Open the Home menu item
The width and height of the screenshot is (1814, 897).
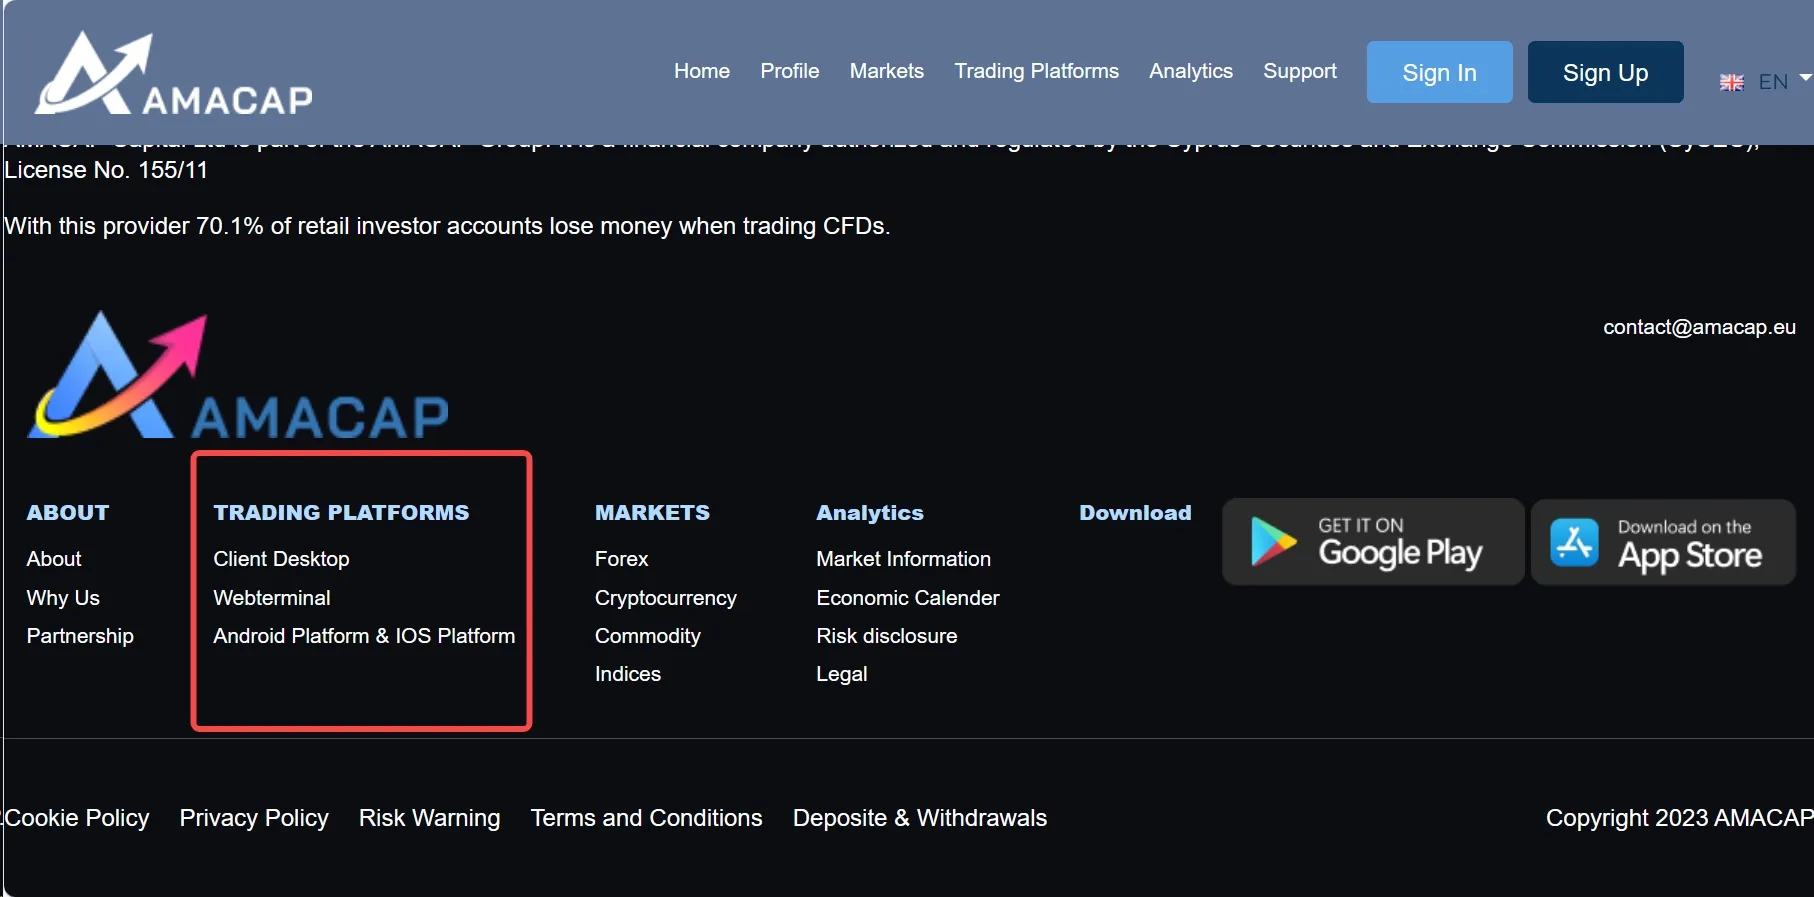(702, 71)
